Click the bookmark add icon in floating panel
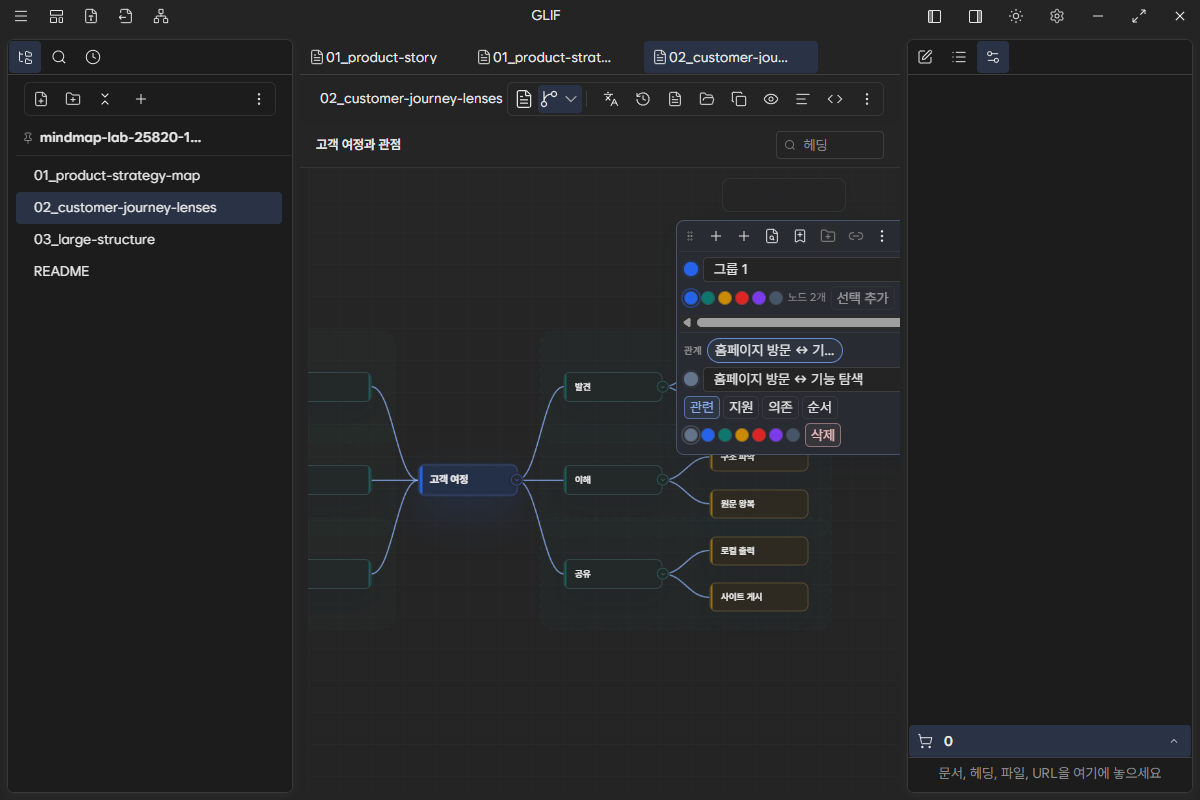This screenshot has height=800, width=1200. [x=800, y=236]
